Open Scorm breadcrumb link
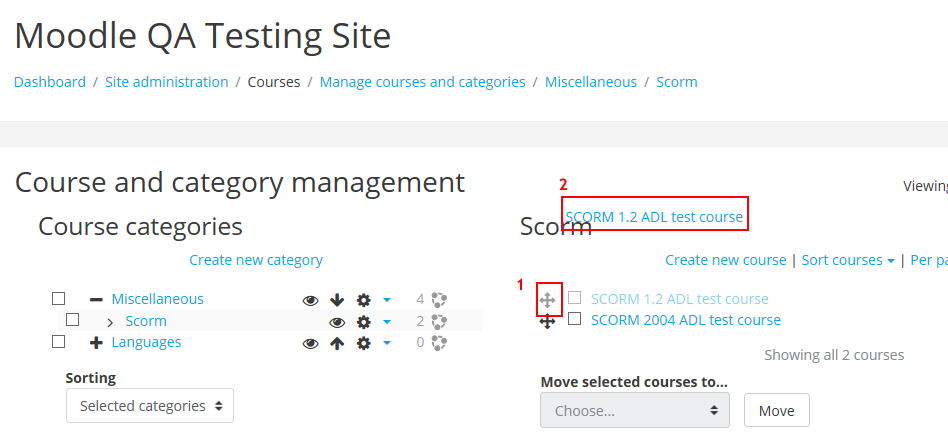Viewport: 948px width, 437px height. pos(677,82)
